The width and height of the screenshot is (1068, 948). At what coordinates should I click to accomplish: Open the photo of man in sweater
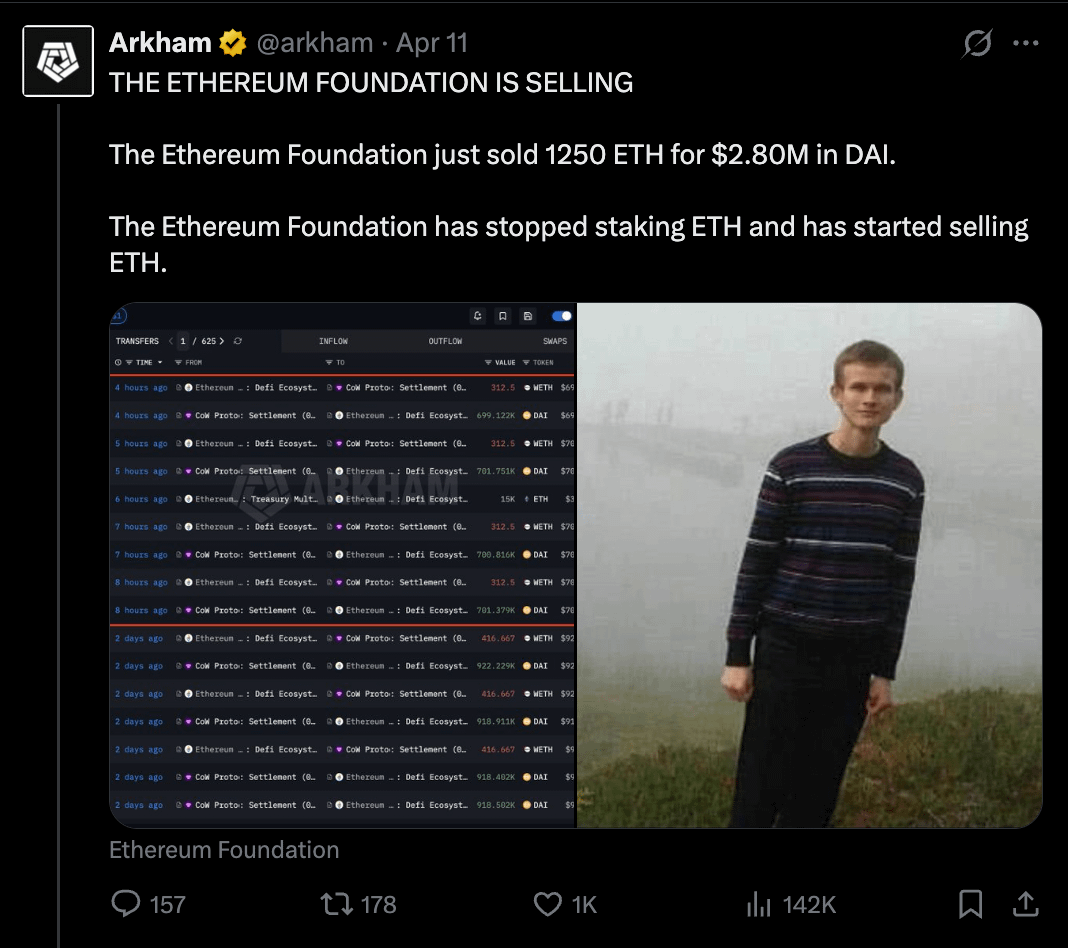tap(809, 565)
